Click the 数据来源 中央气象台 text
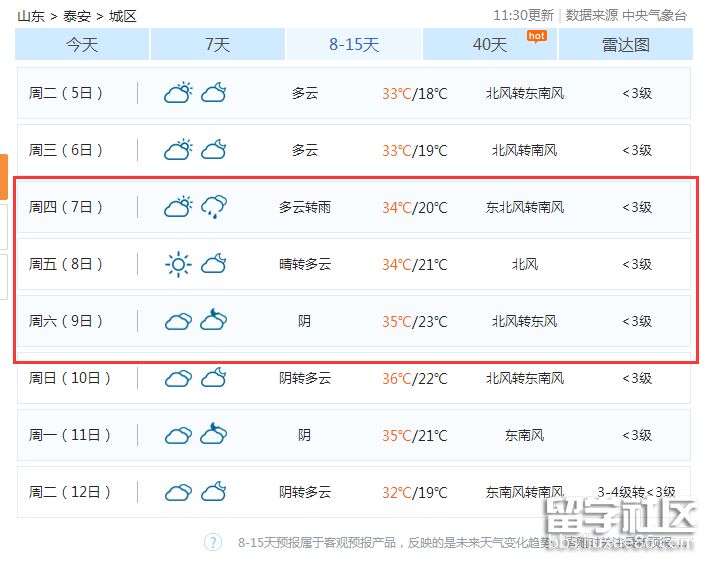Screen dimensions: 711x564 pyautogui.click(x=626, y=16)
